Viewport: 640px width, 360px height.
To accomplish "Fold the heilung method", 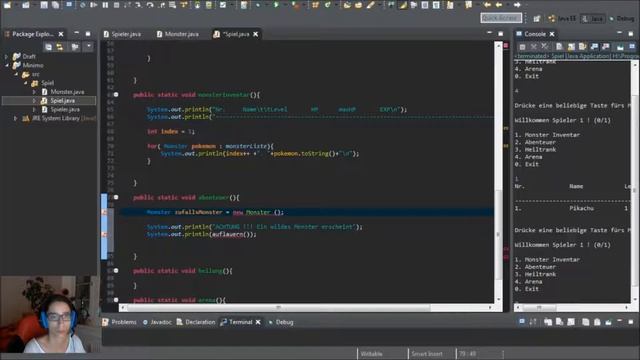I will coord(116,271).
